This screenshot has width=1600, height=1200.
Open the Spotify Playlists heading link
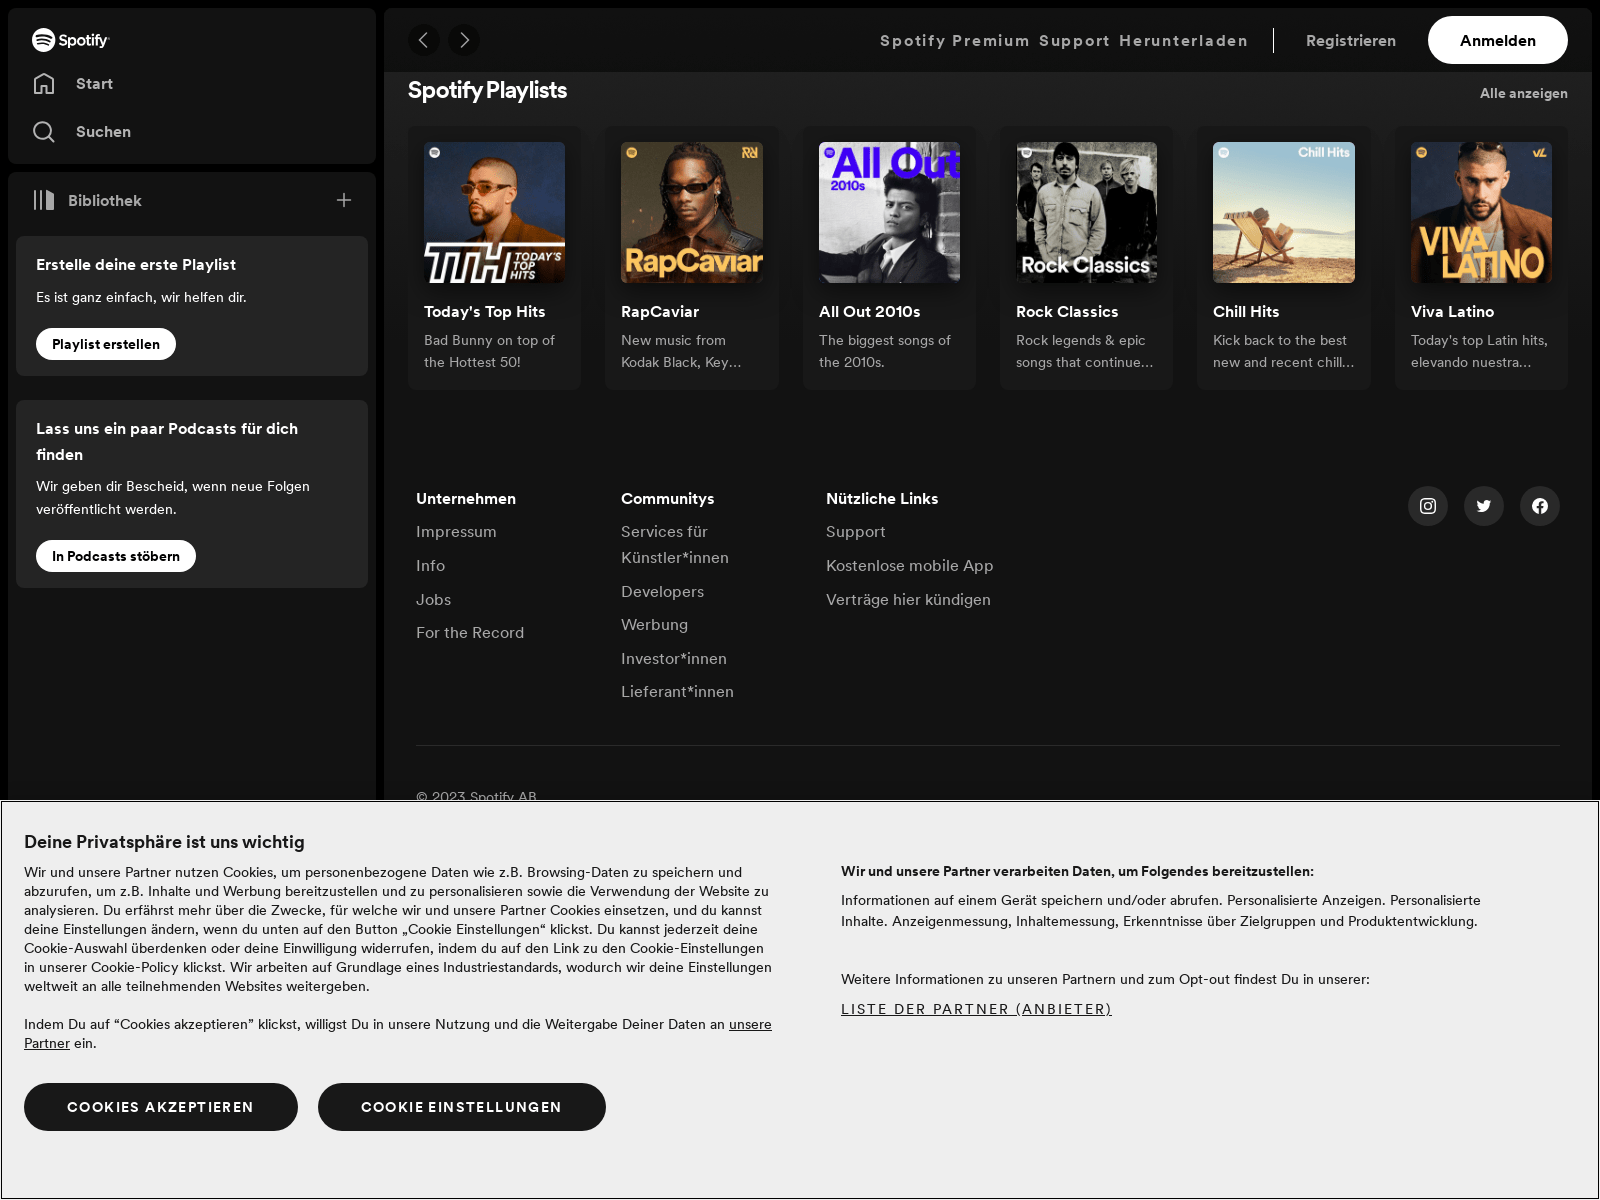pos(487,90)
